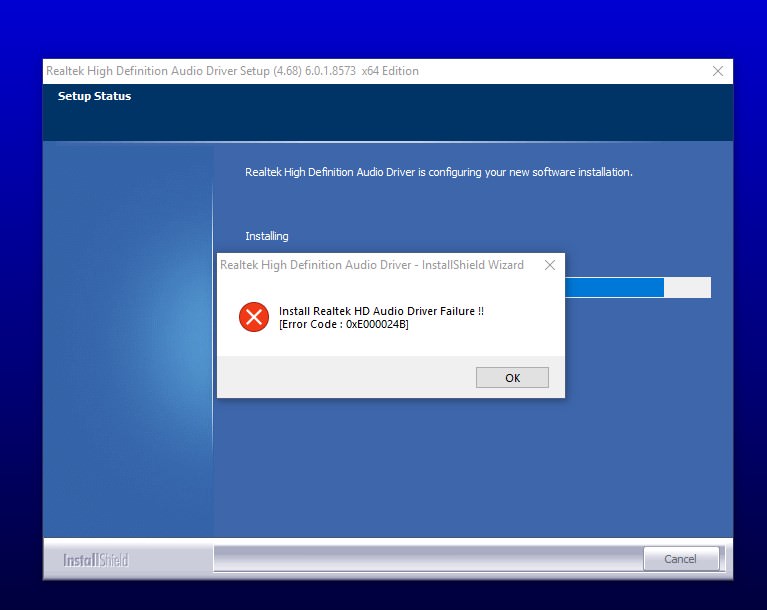Click OK in the driver failure dialog
The height and width of the screenshot is (610, 767).
coord(512,378)
